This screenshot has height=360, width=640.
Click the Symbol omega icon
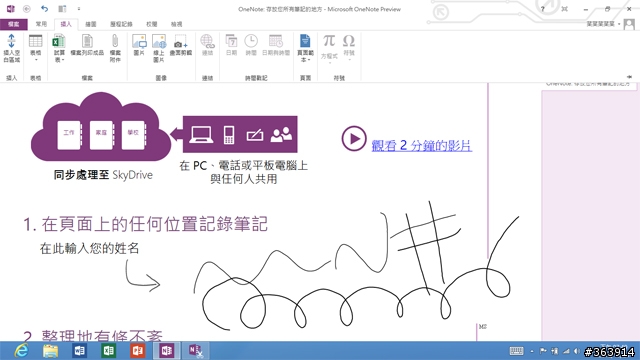349,41
